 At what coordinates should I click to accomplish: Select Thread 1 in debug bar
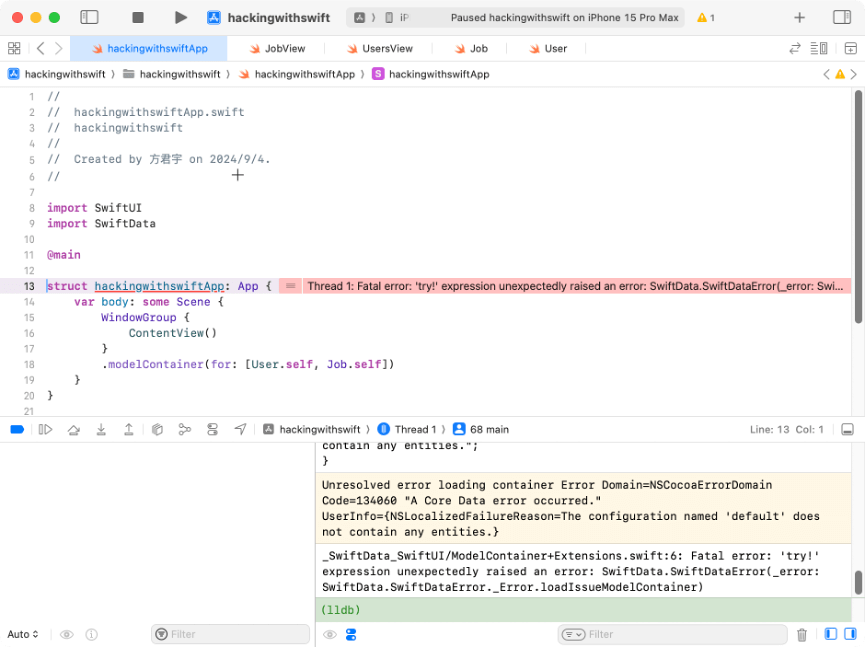407,429
